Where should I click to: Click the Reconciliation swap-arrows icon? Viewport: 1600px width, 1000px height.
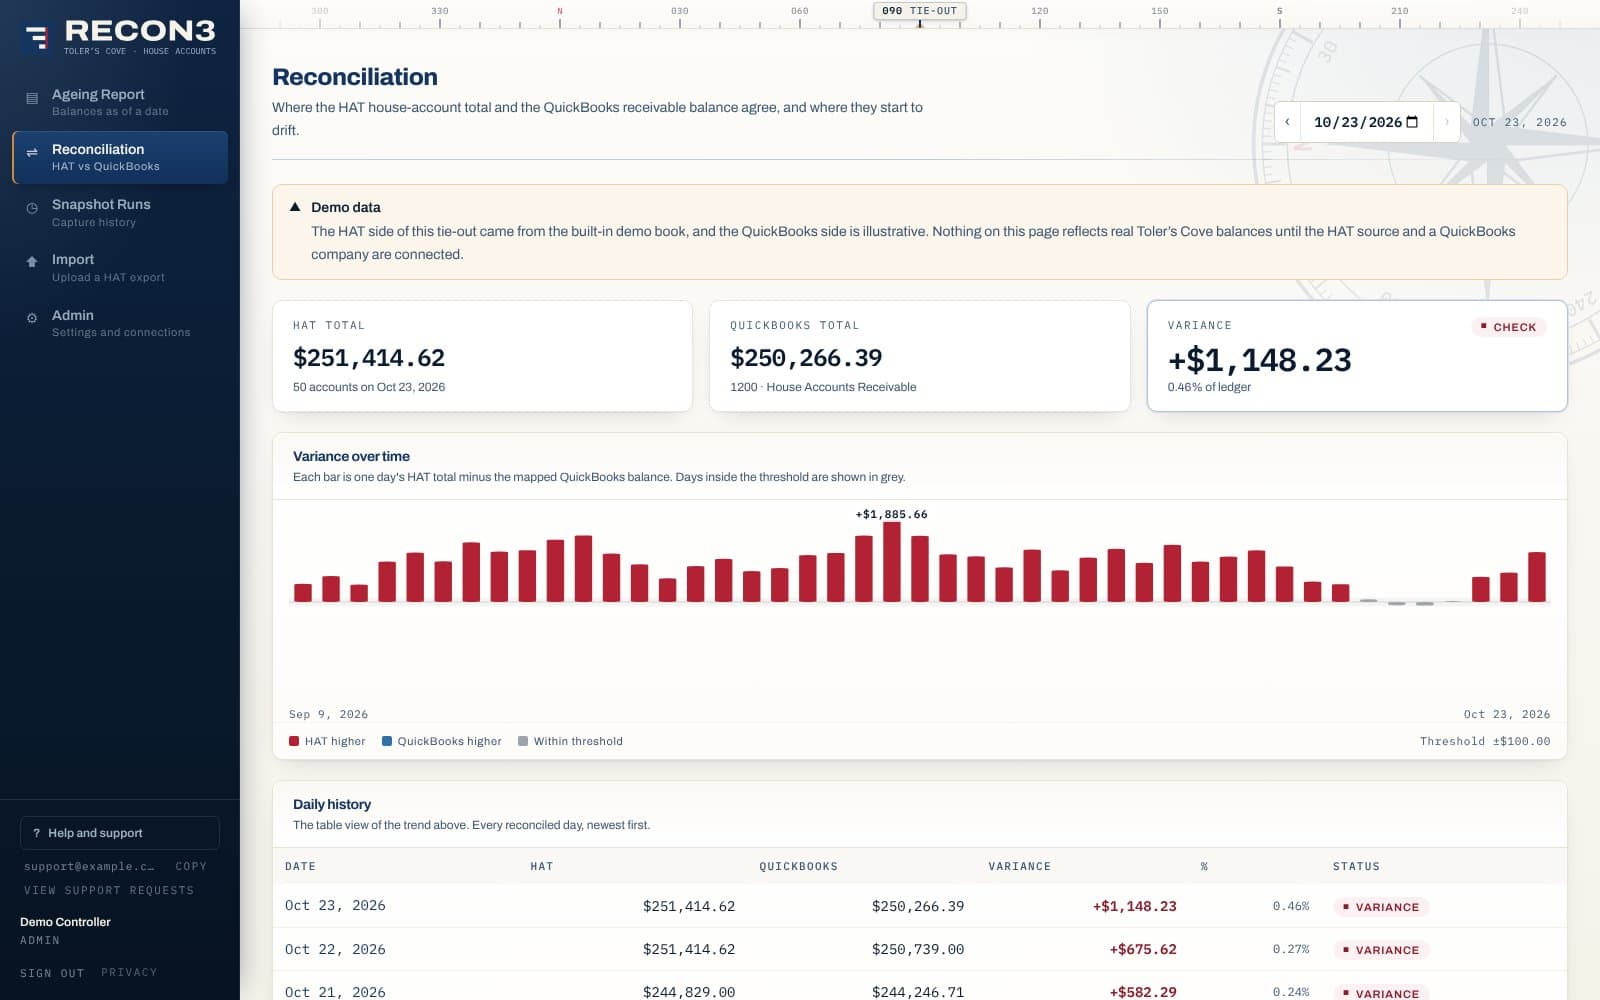click(x=32, y=153)
